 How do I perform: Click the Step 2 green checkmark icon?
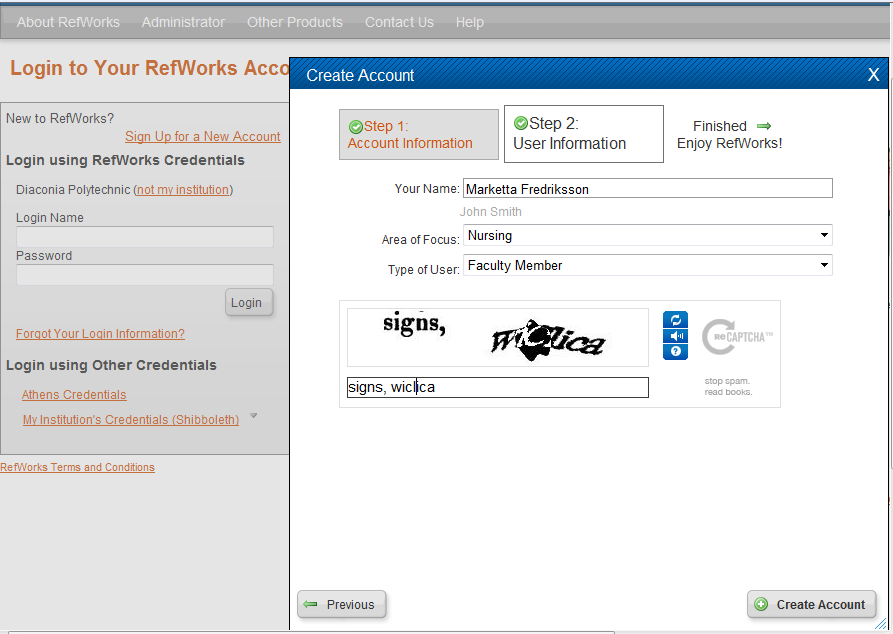click(x=521, y=123)
